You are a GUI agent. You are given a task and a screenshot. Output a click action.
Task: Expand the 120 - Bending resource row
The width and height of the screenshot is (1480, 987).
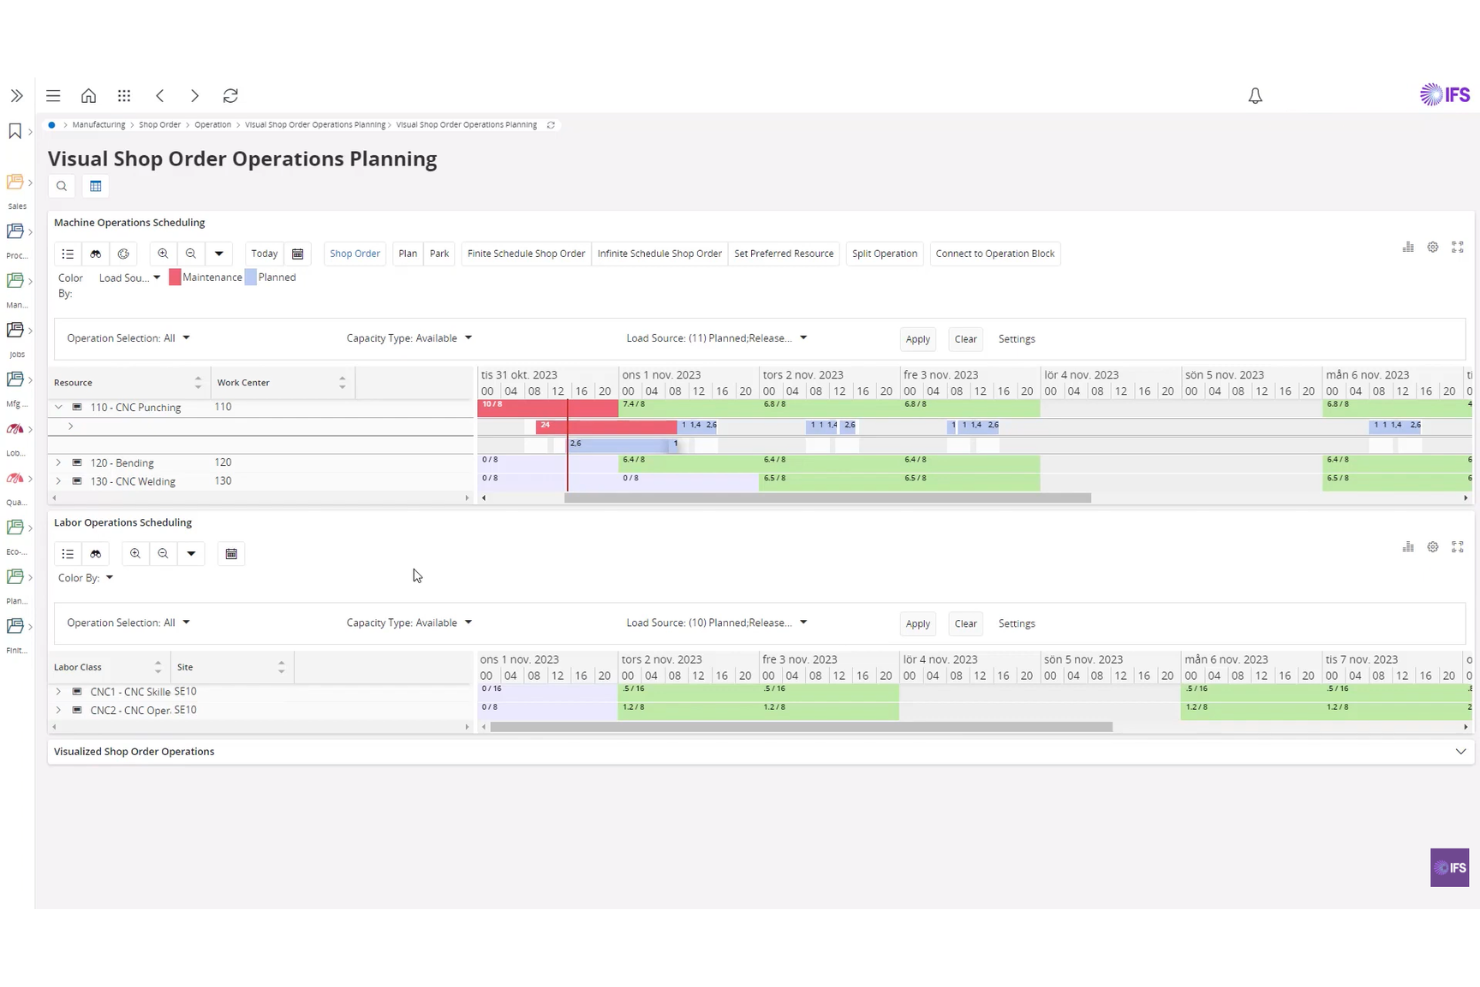coord(58,462)
